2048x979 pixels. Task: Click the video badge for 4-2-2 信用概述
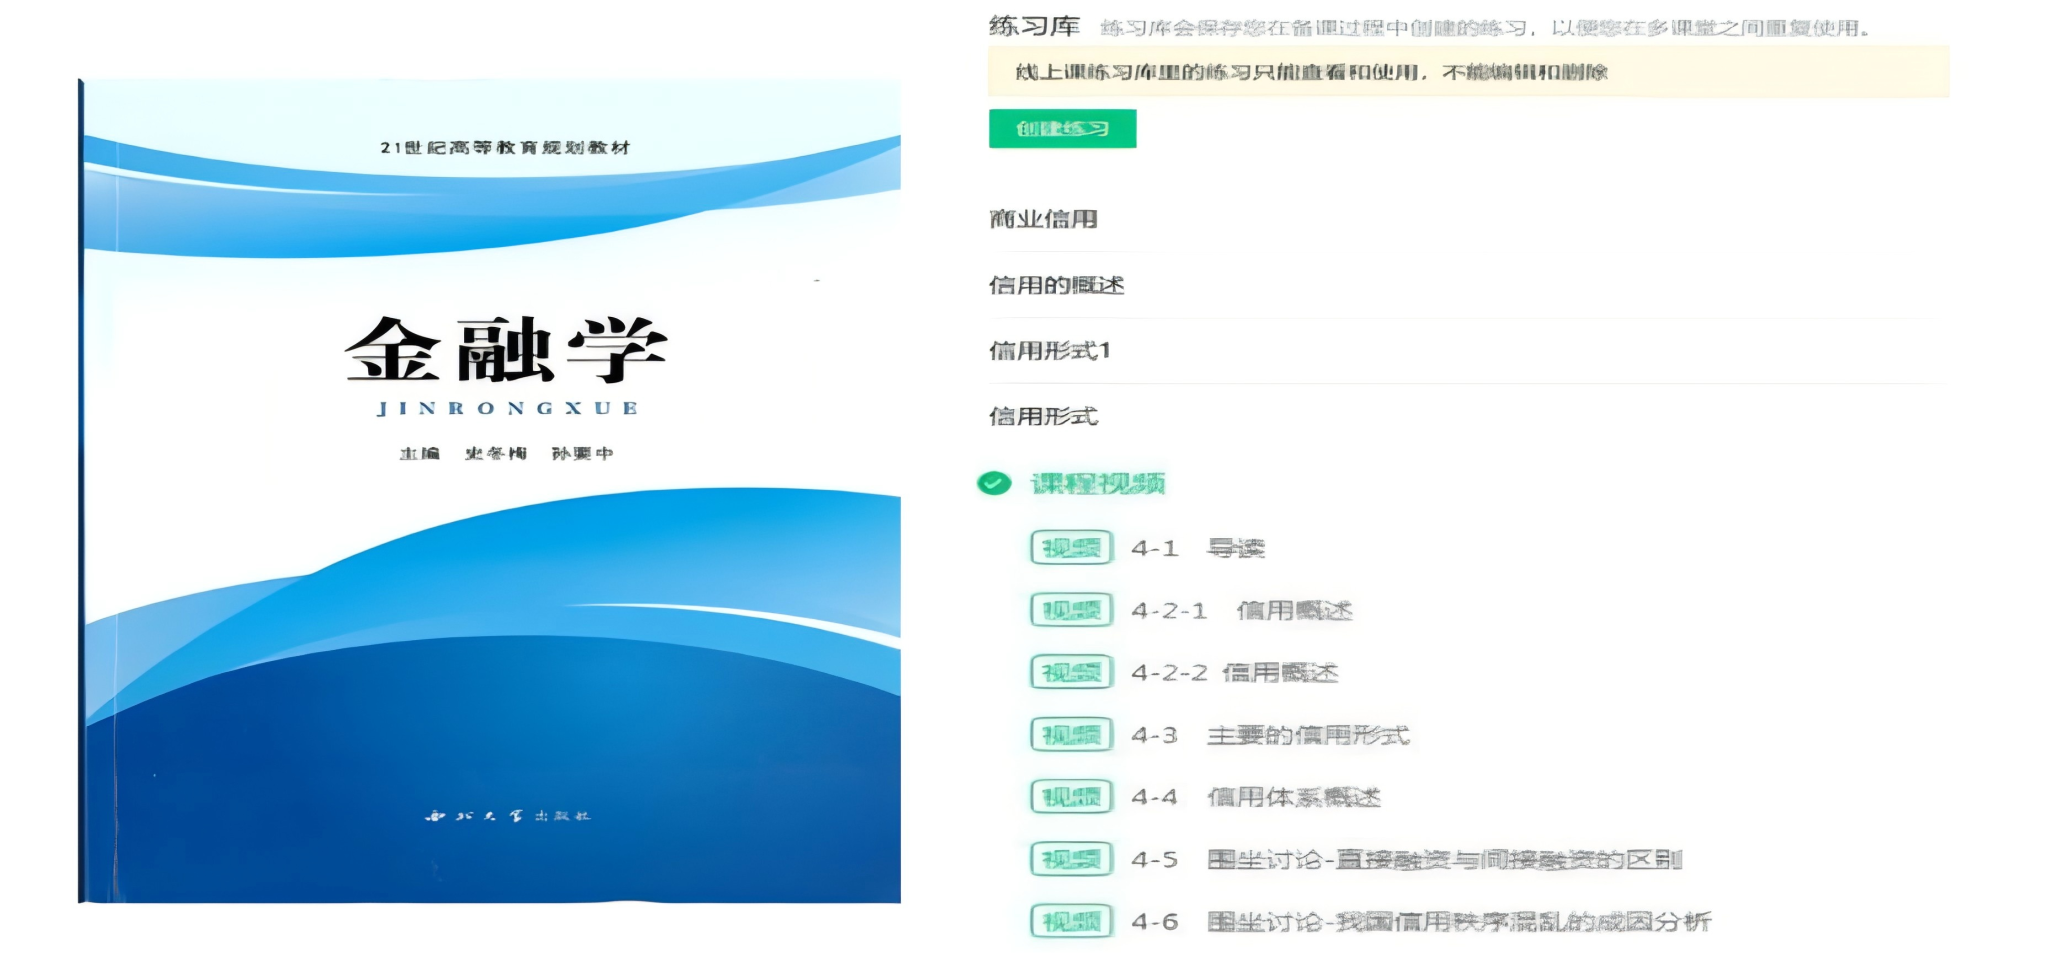(x=1071, y=673)
